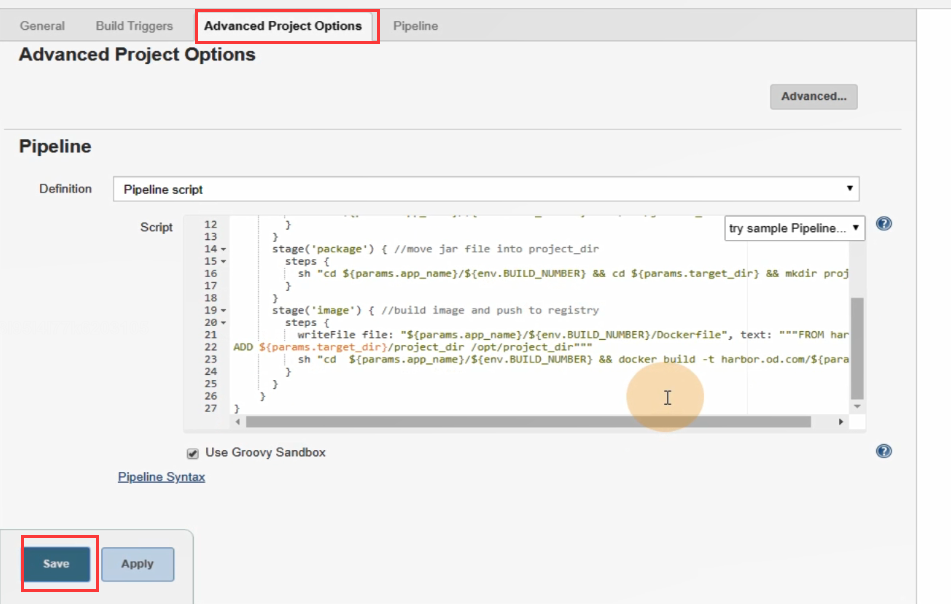Click the Advanced... button
This screenshot has height=604, width=951.
click(813, 97)
